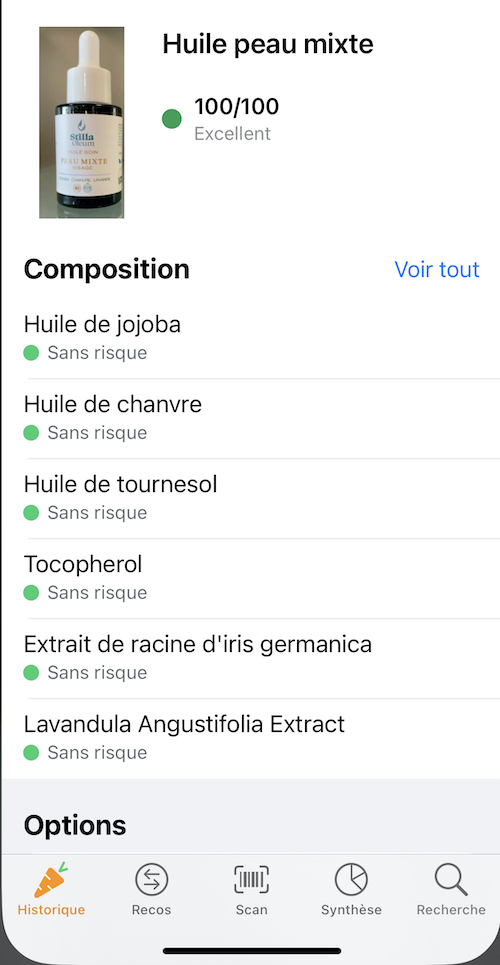Tap the Composition section heading
The height and width of the screenshot is (965, 500).
tap(107, 270)
